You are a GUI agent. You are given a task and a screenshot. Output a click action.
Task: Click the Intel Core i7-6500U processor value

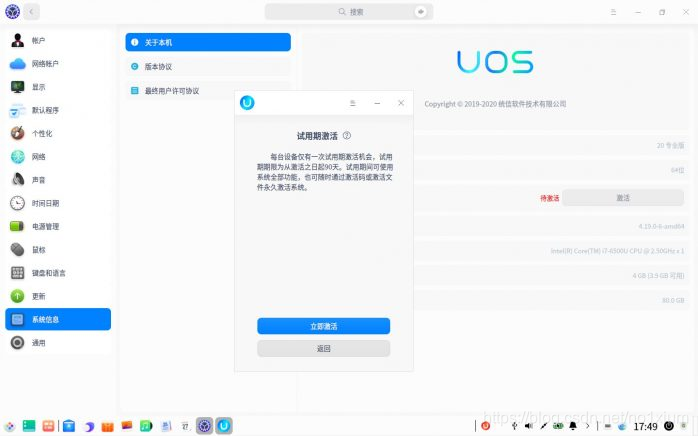[617, 251]
